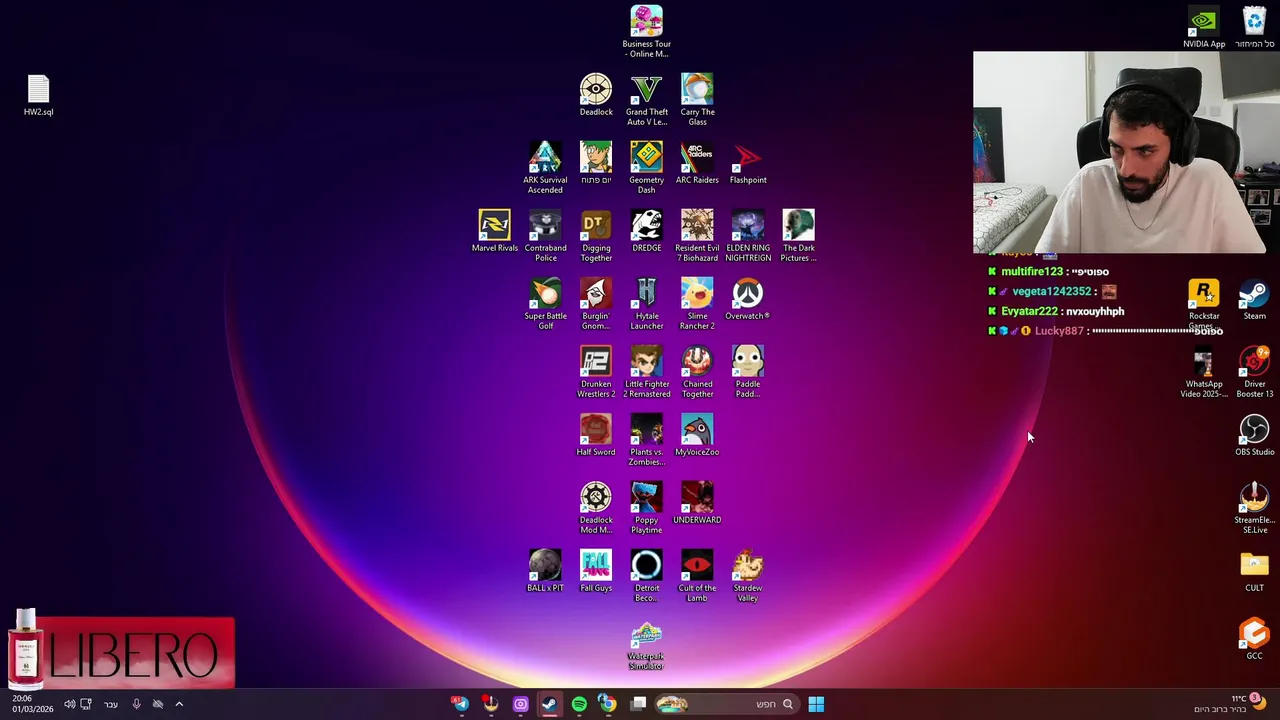This screenshot has height=720, width=1280.
Task: Launch the Rockstar Games shortcut
Action: [1204, 303]
